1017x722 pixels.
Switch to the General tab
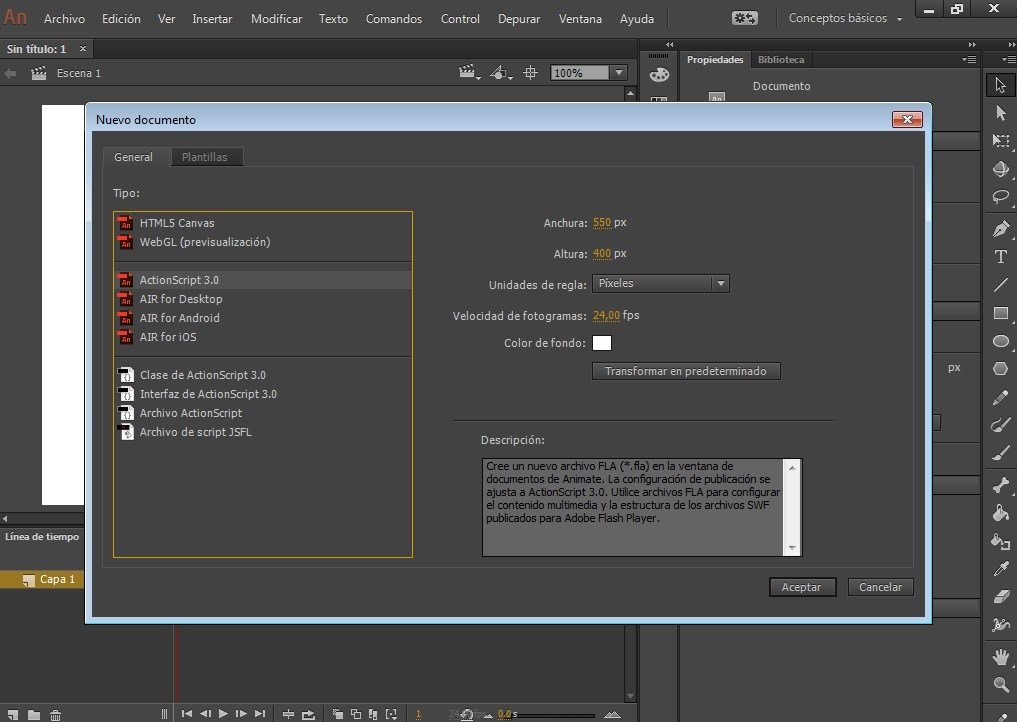point(133,157)
